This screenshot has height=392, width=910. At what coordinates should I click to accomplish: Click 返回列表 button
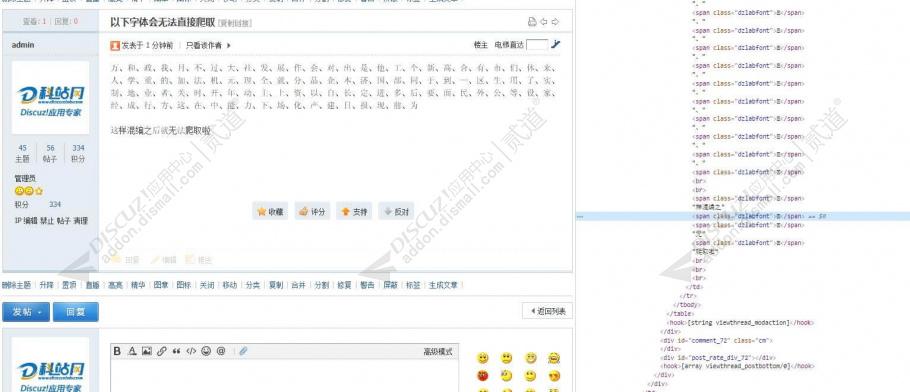[x=548, y=311]
